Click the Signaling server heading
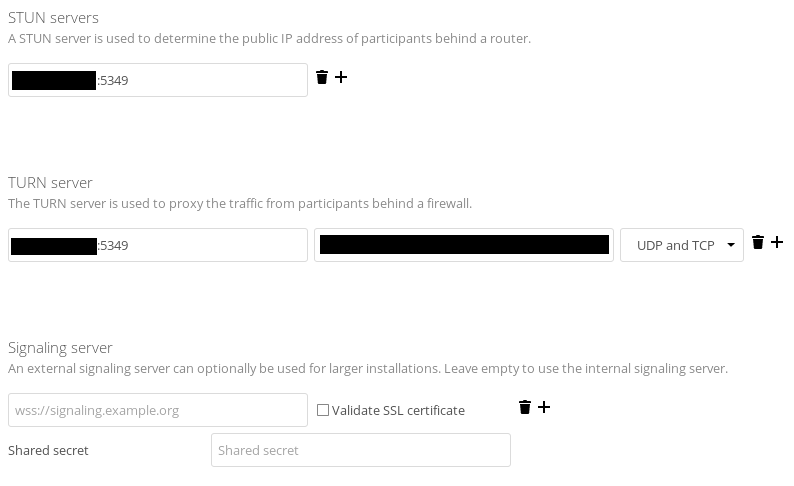 pyautogui.click(x=60, y=348)
